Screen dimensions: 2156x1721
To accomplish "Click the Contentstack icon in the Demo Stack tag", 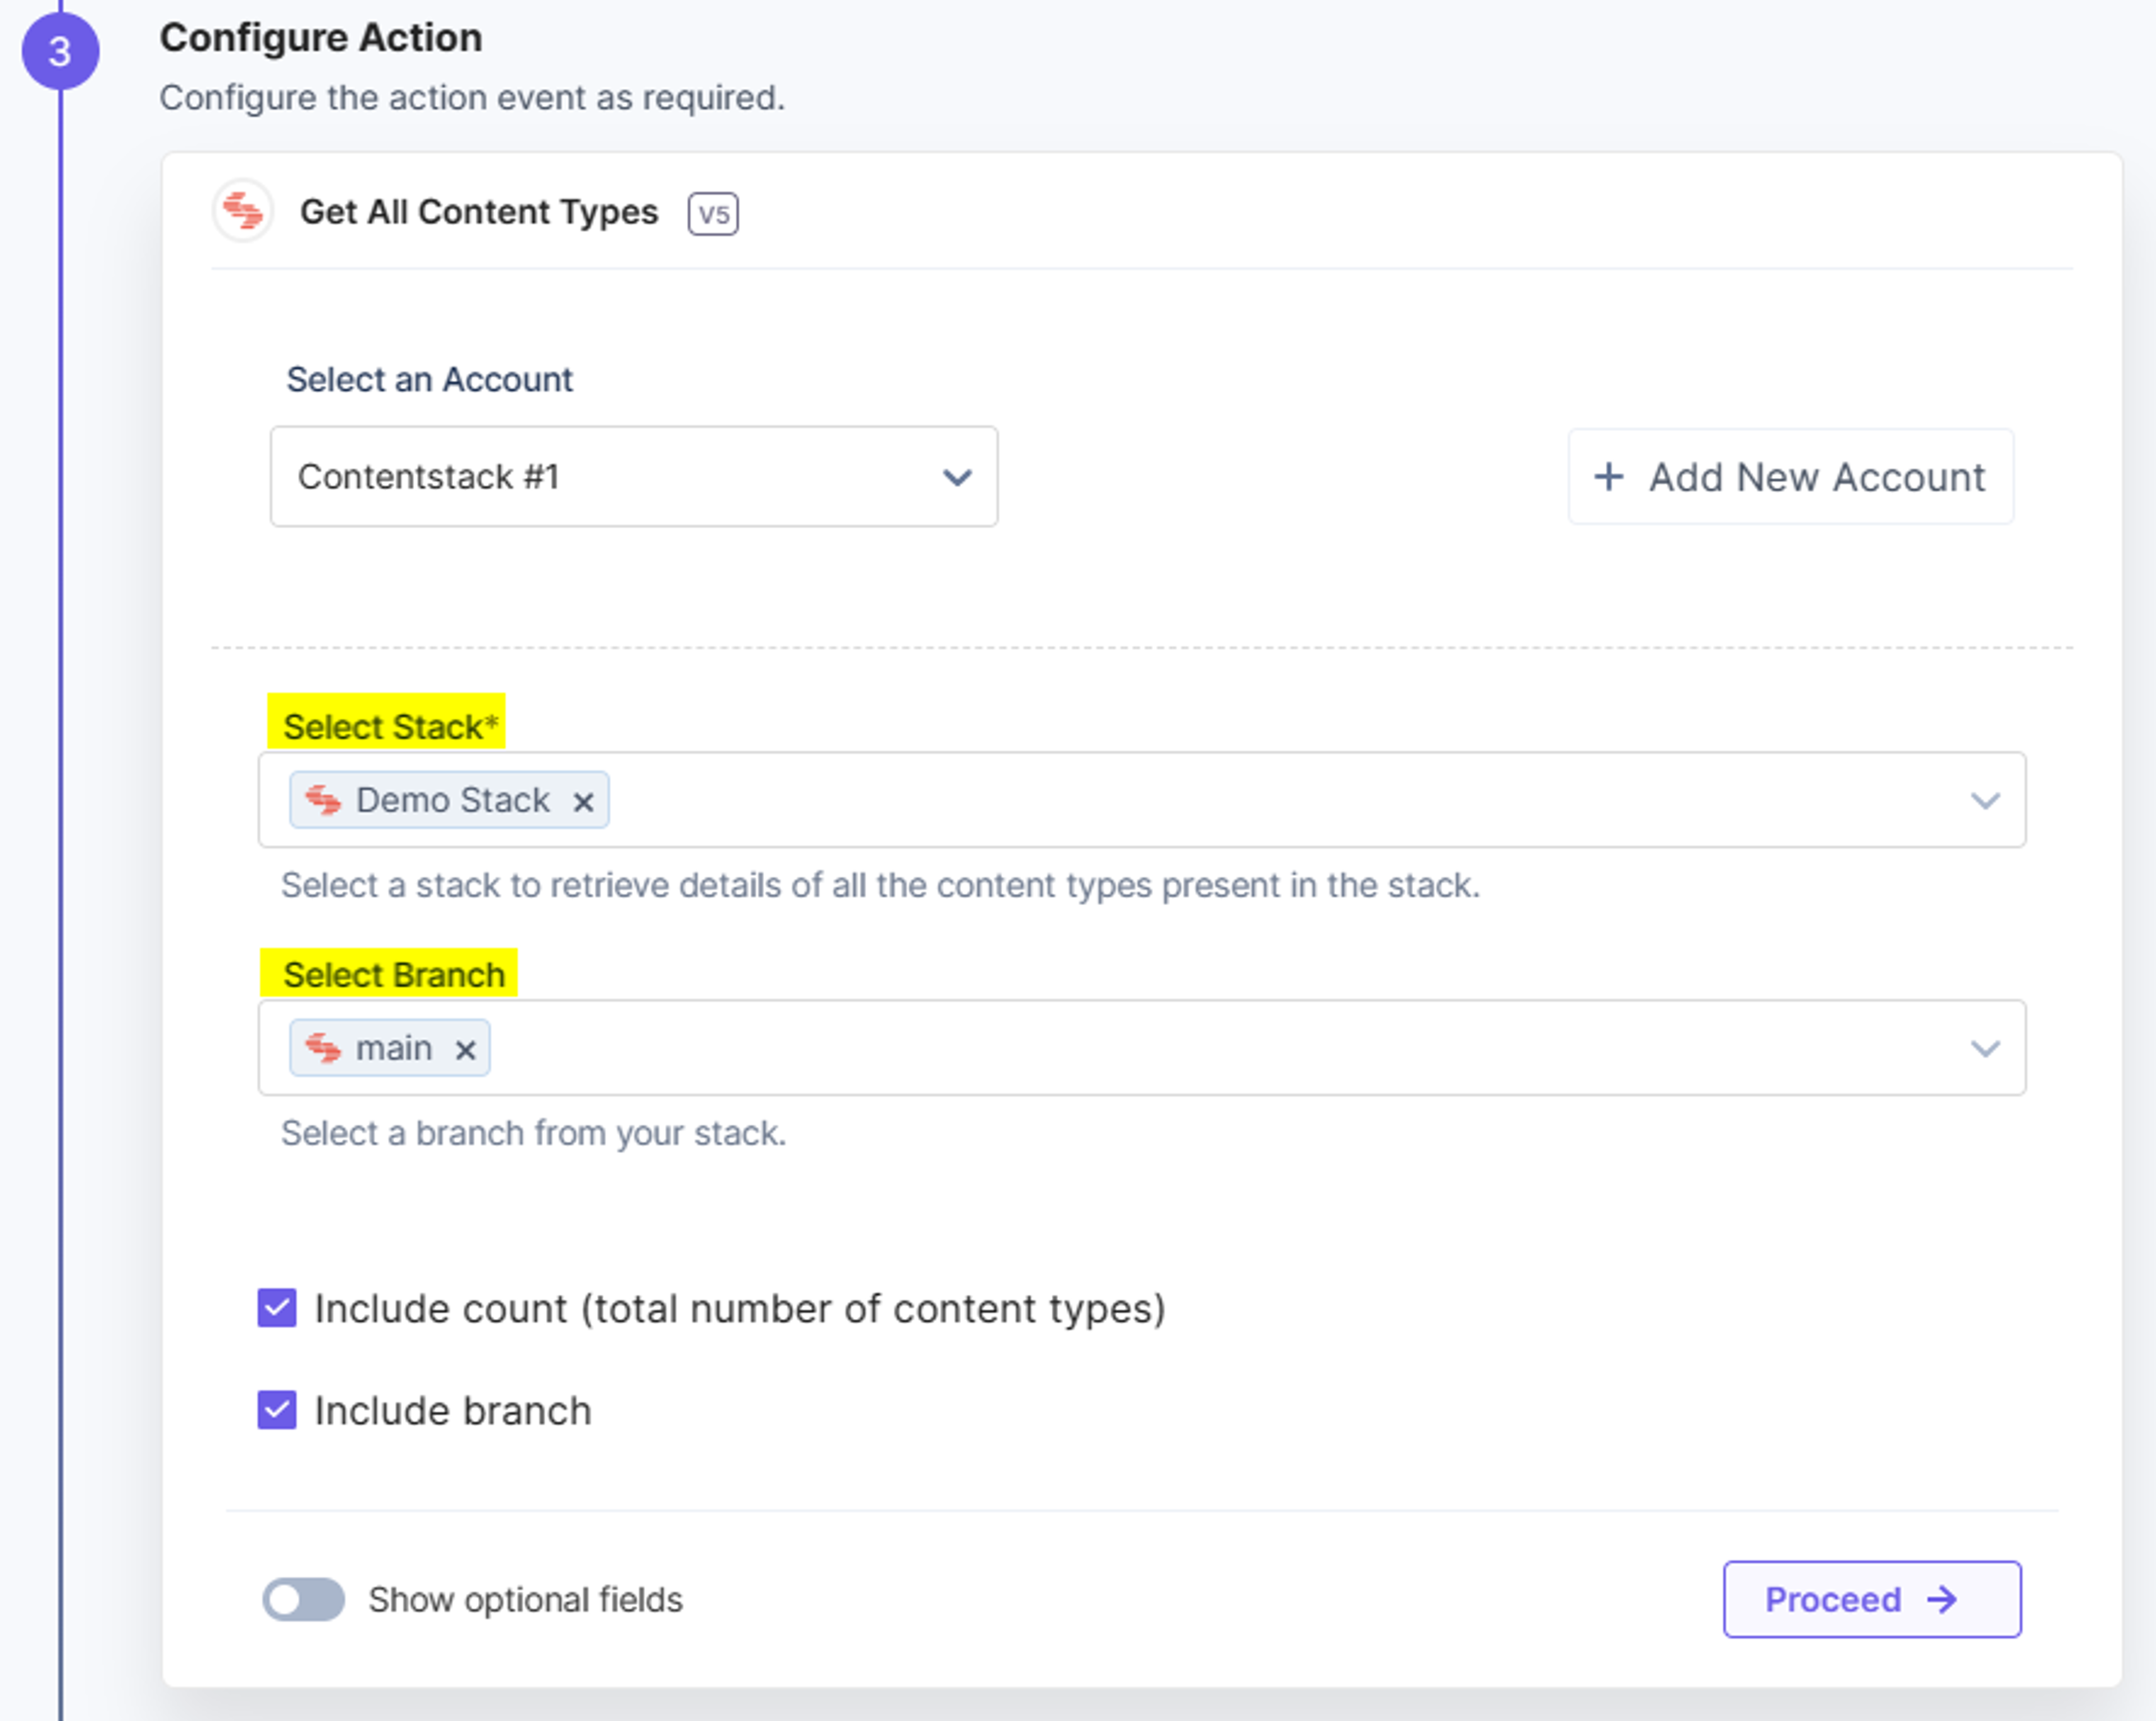I will [x=323, y=800].
